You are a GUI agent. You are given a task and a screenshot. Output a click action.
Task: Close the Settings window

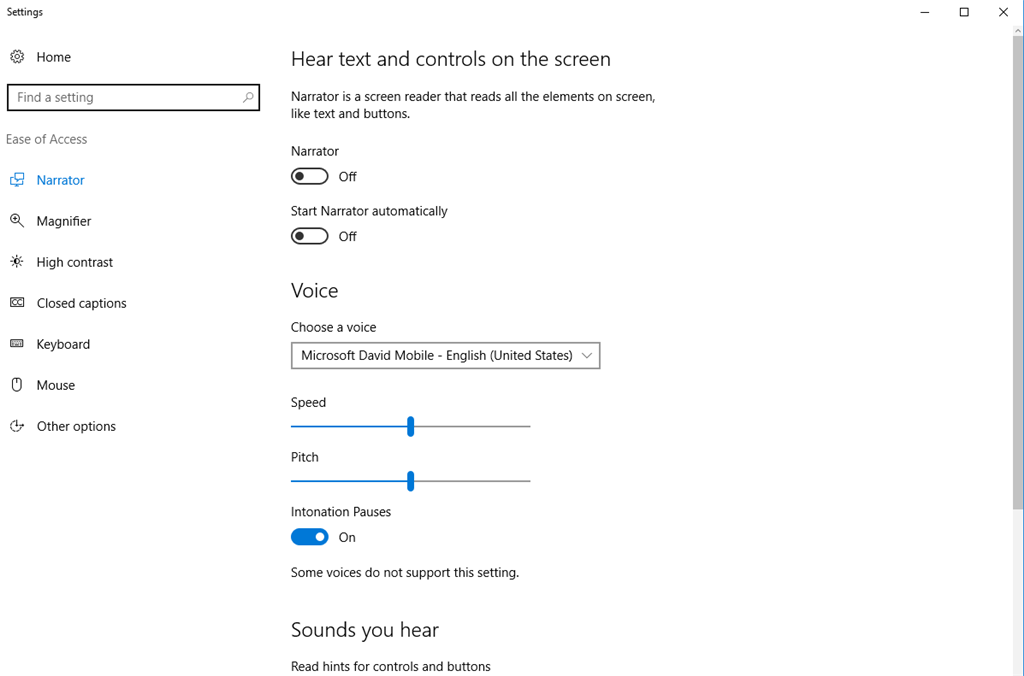[1003, 12]
